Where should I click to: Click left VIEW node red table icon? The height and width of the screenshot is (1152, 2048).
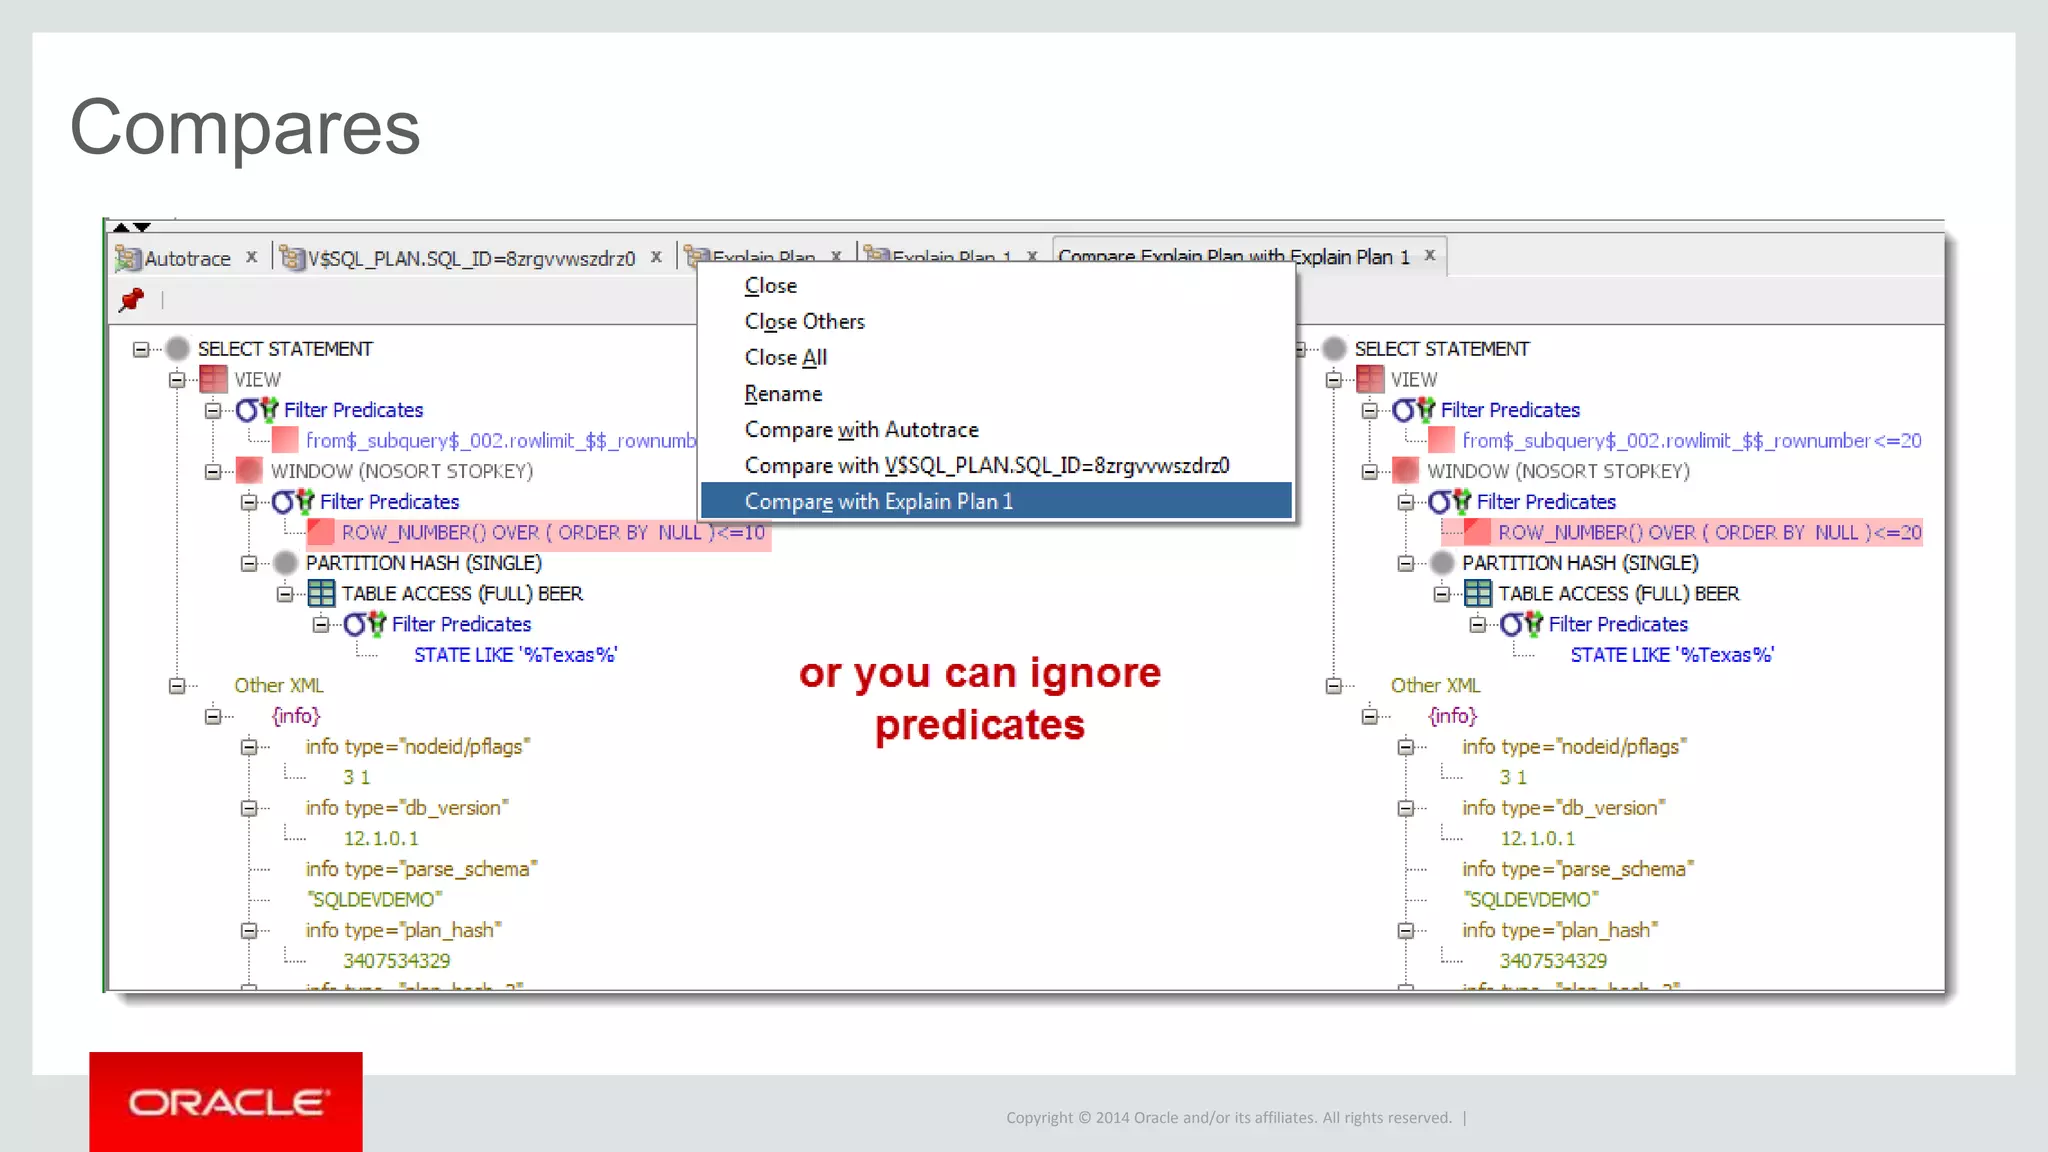(x=213, y=379)
